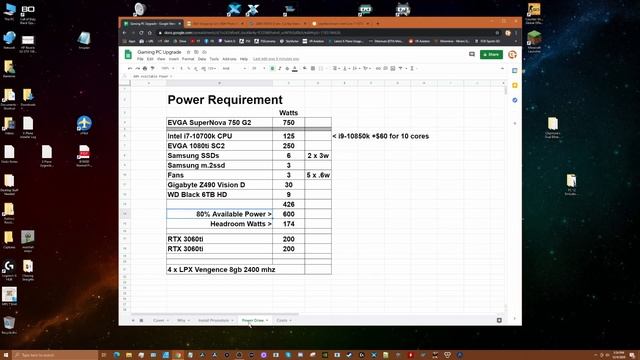Open This PC desktop icon
640x360 pixels.
9,11
